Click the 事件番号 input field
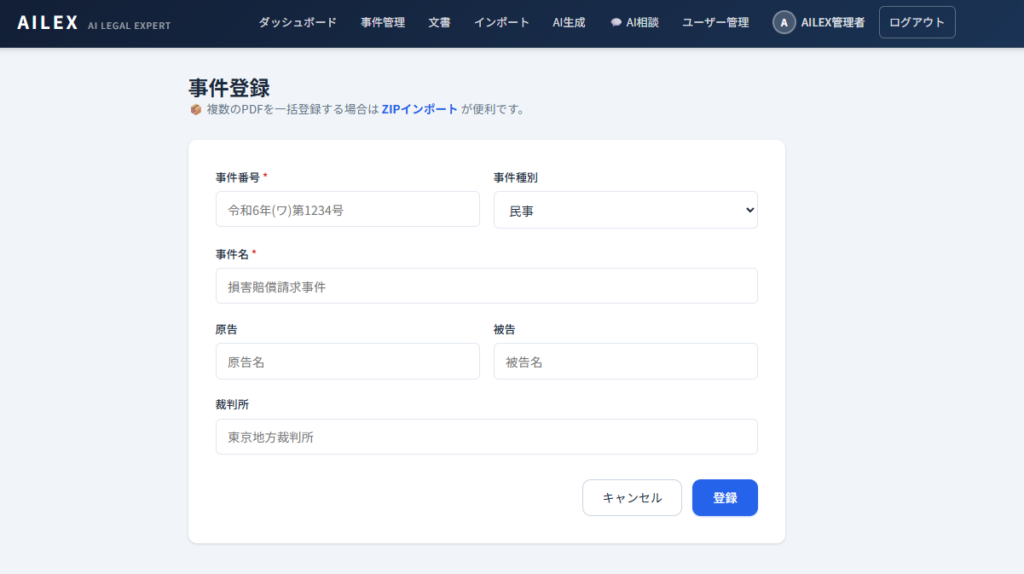The image size is (1024, 574). tap(347, 210)
